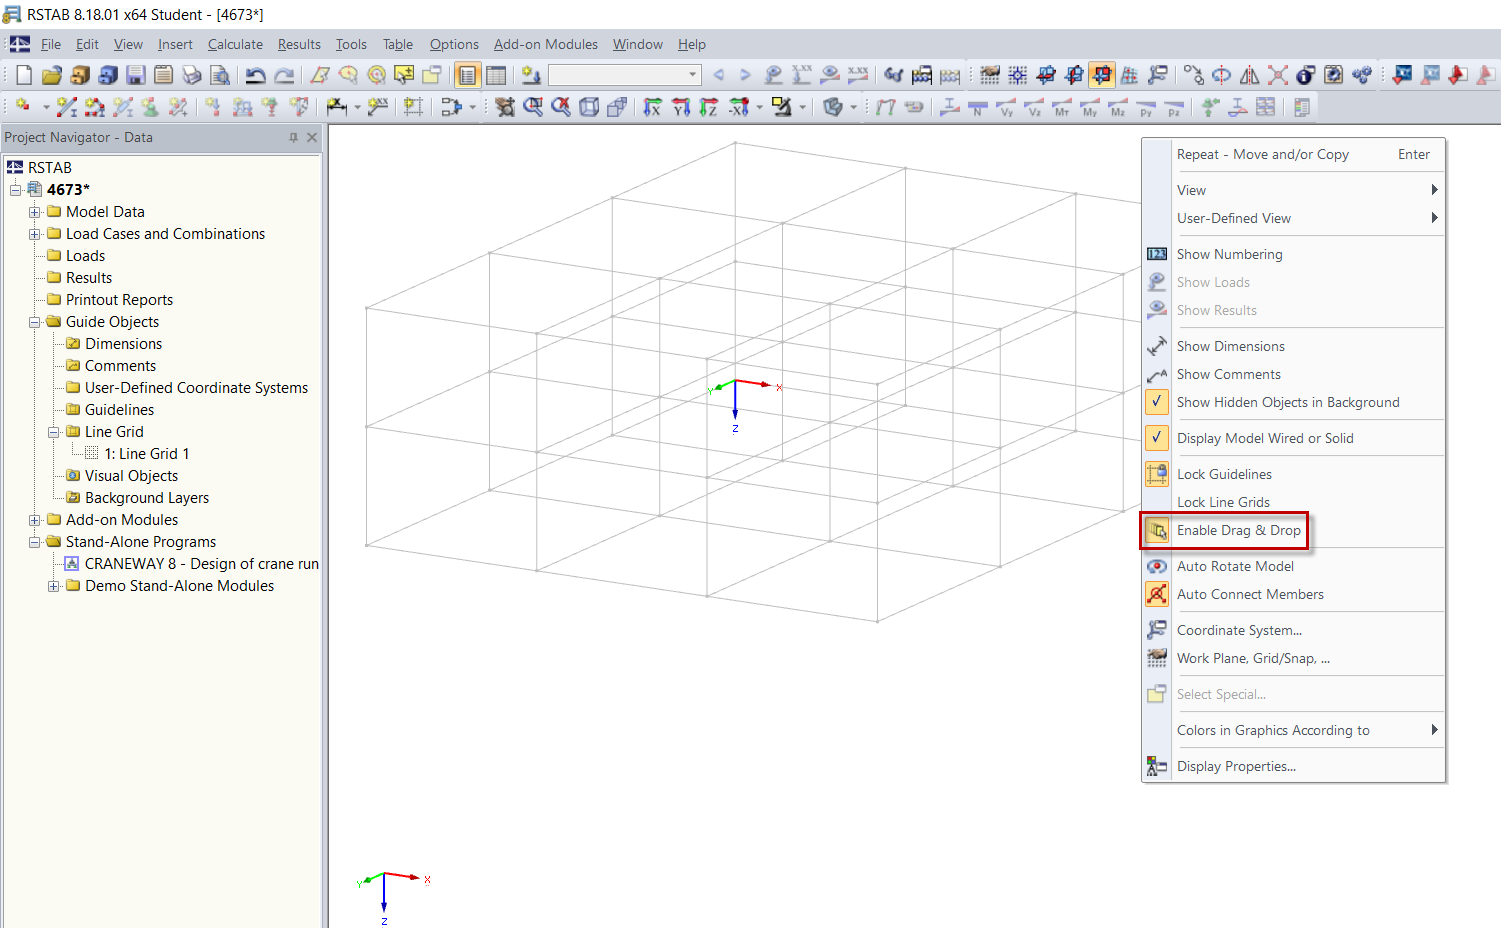
Task: Collapse the 4673* model root node
Action: click(x=16, y=190)
